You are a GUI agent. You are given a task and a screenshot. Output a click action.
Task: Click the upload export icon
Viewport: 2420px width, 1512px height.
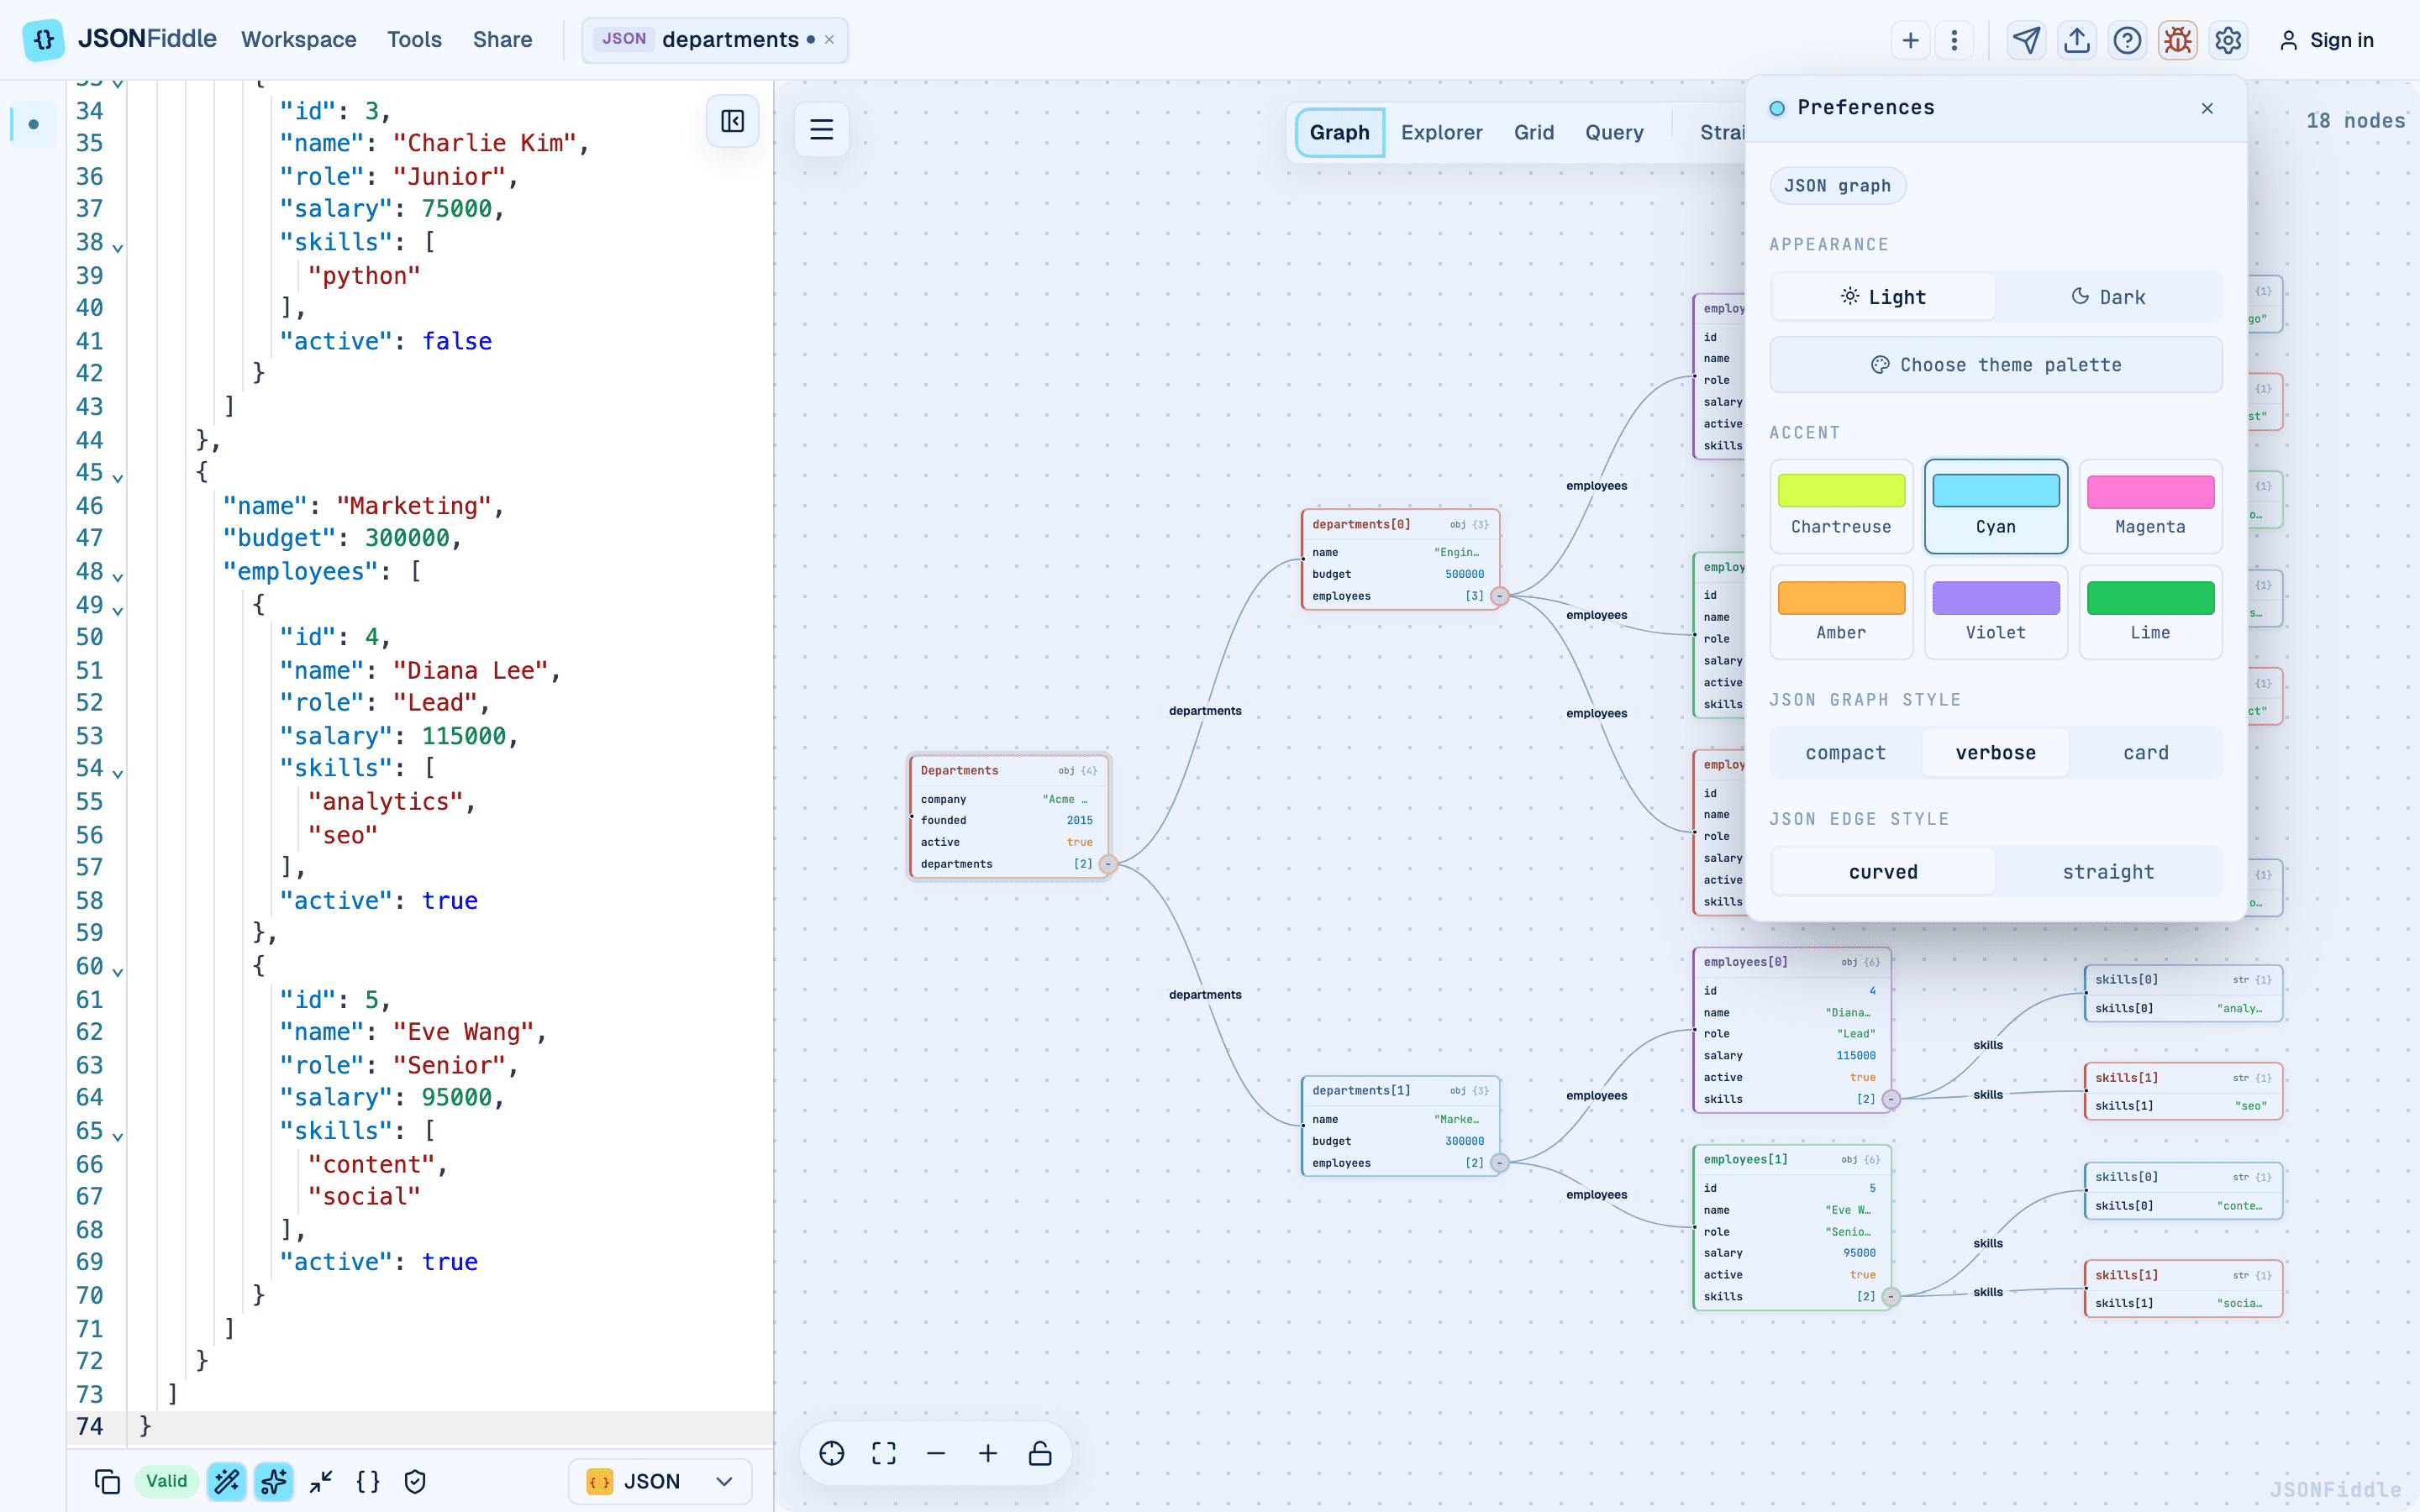click(x=2077, y=40)
